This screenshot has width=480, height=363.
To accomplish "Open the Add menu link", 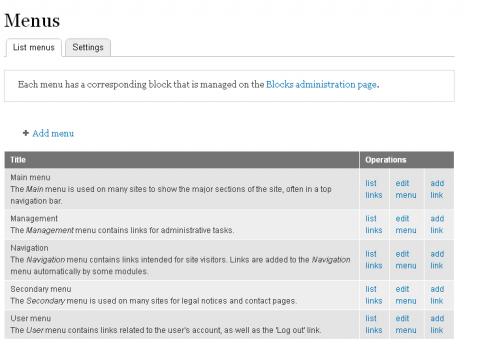I will 53,133.
